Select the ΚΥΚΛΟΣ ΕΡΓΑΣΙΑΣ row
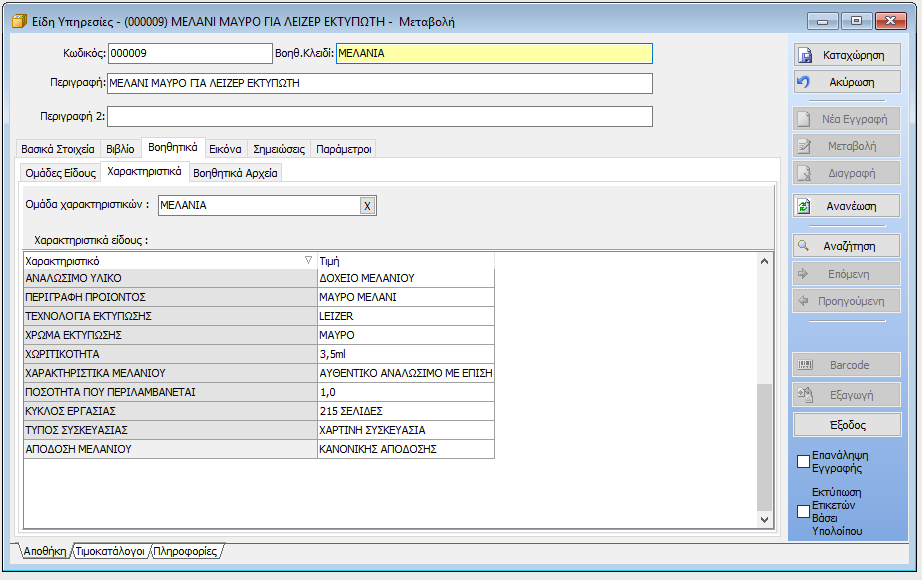The height and width of the screenshot is (580, 922). pos(171,411)
